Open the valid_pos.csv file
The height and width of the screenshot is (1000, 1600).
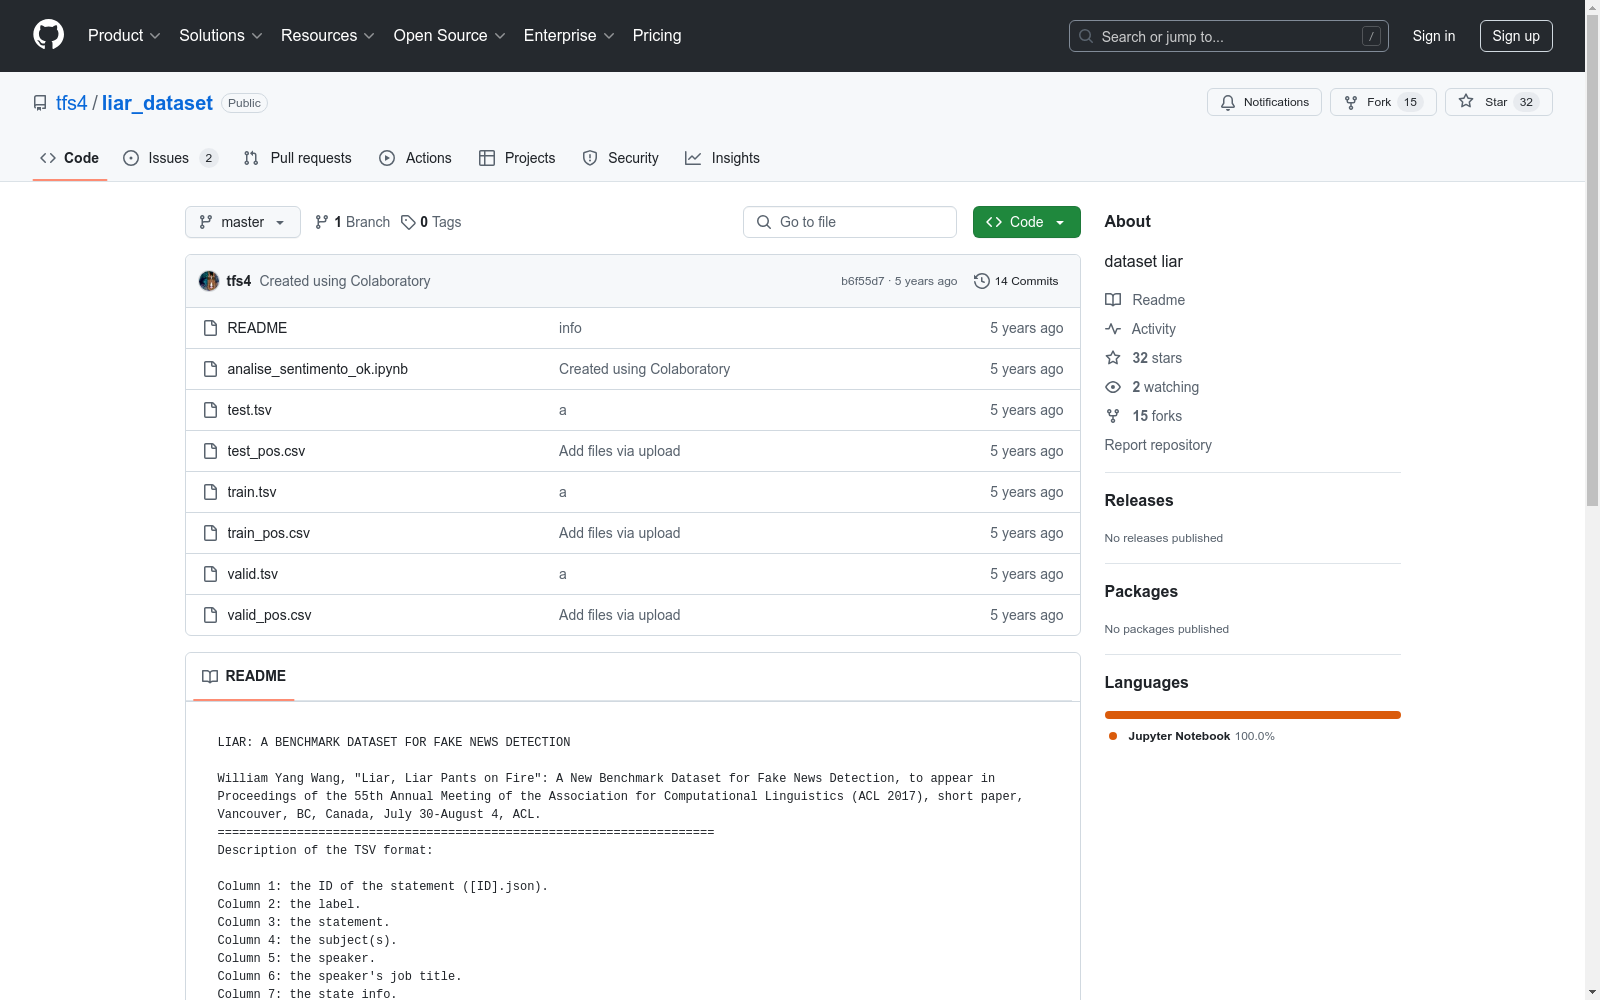tap(269, 615)
